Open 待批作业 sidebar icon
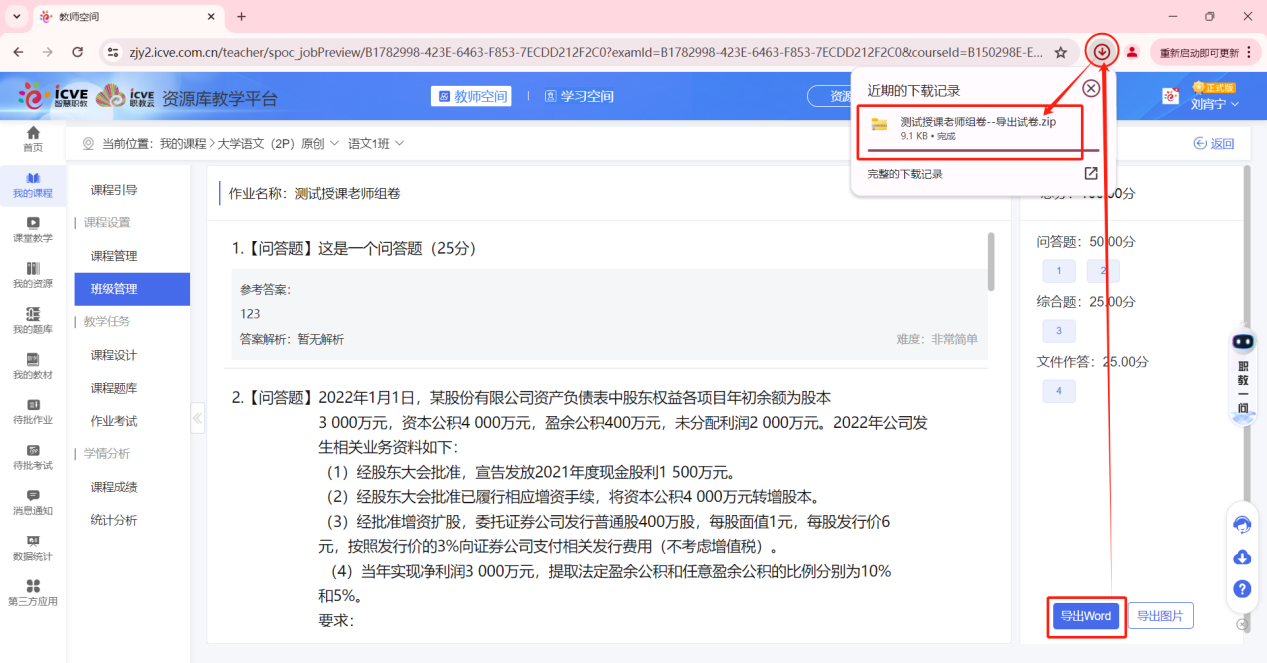Screen dimensions: 1267x663 coord(33,411)
